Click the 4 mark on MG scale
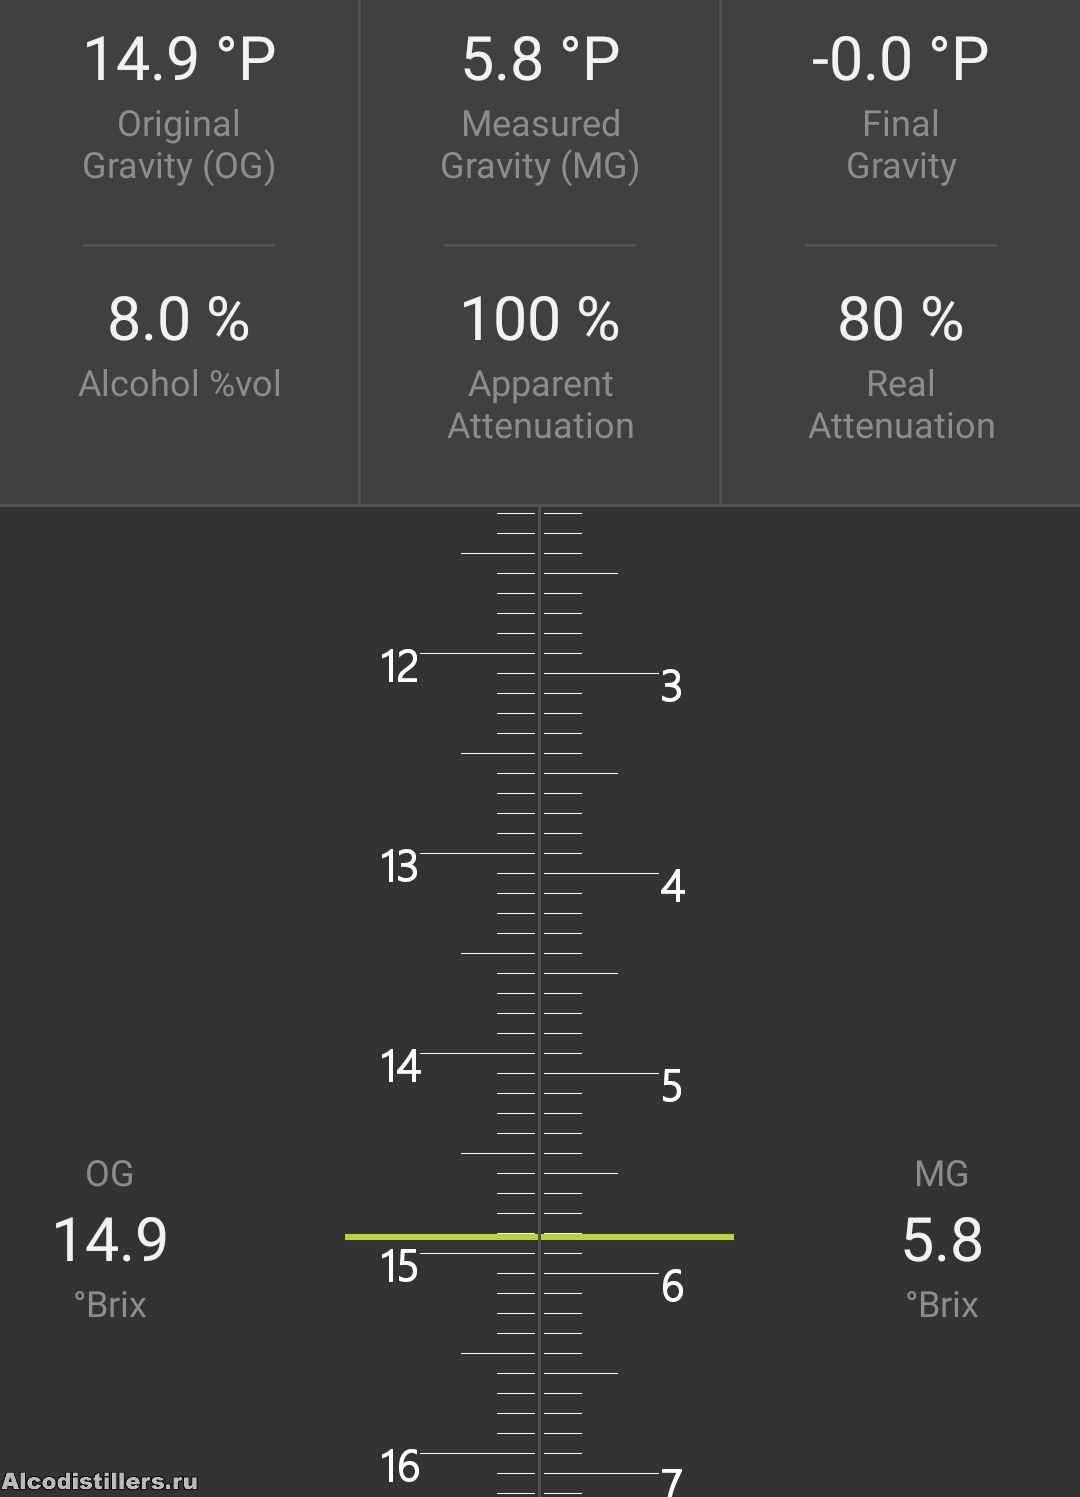The width and height of the screenshot is (1080, 1497). [672, 886]
